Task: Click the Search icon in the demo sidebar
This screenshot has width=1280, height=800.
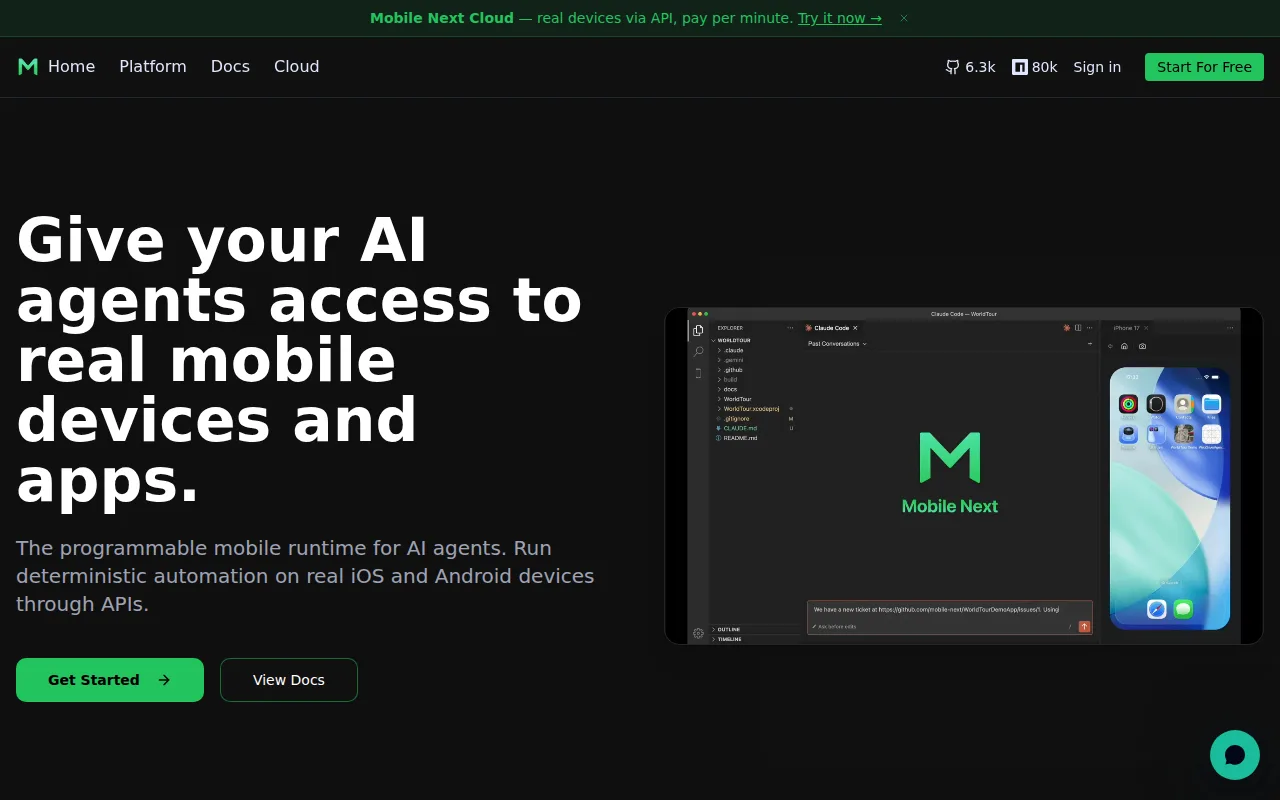Action: pyautogui.click(x=698, y=351)
